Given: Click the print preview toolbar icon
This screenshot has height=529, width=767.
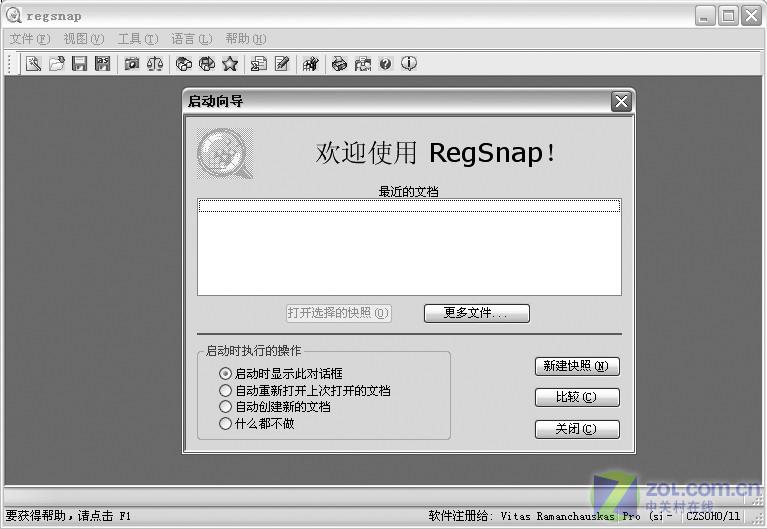Looking at the screenshot, I should [x=362, y=64].
